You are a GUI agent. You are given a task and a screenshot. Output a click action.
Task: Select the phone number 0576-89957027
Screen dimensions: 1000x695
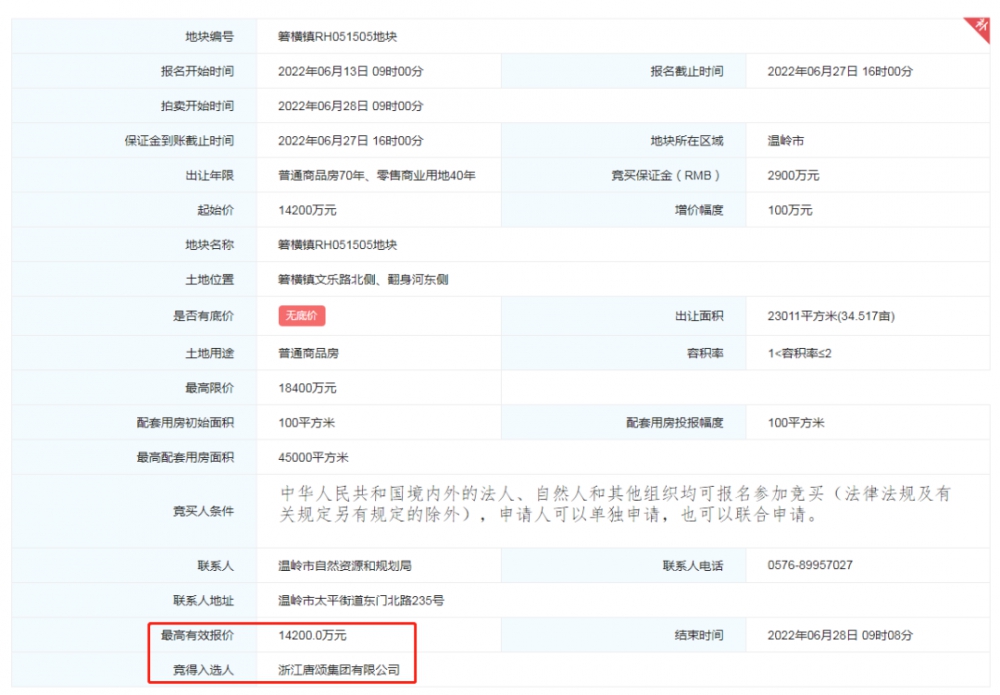(x=810, y=565)
